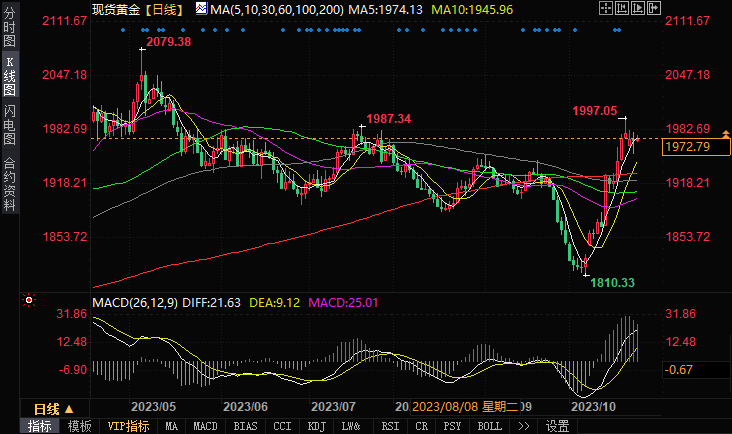Image resolution: width=732 pixels, height=434 pixels.
Task: Click the left MACD axis -6.90 label
Action: [73, 370]
